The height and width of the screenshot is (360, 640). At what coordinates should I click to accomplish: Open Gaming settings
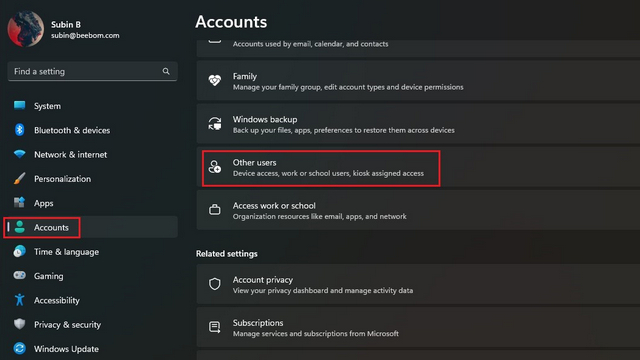pos(92,276)
